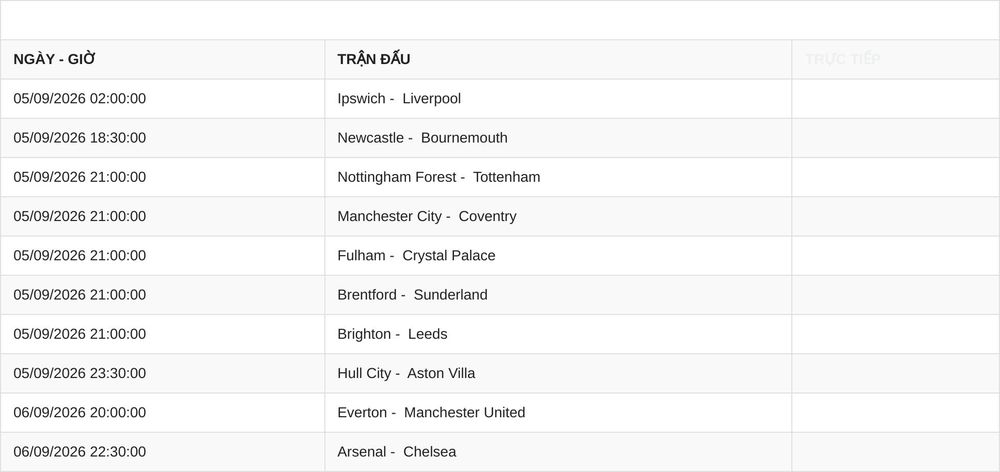Click the Arsenal - Chelsea fixture
This screenshot has height=472, width=1000.
pos(397,452)
